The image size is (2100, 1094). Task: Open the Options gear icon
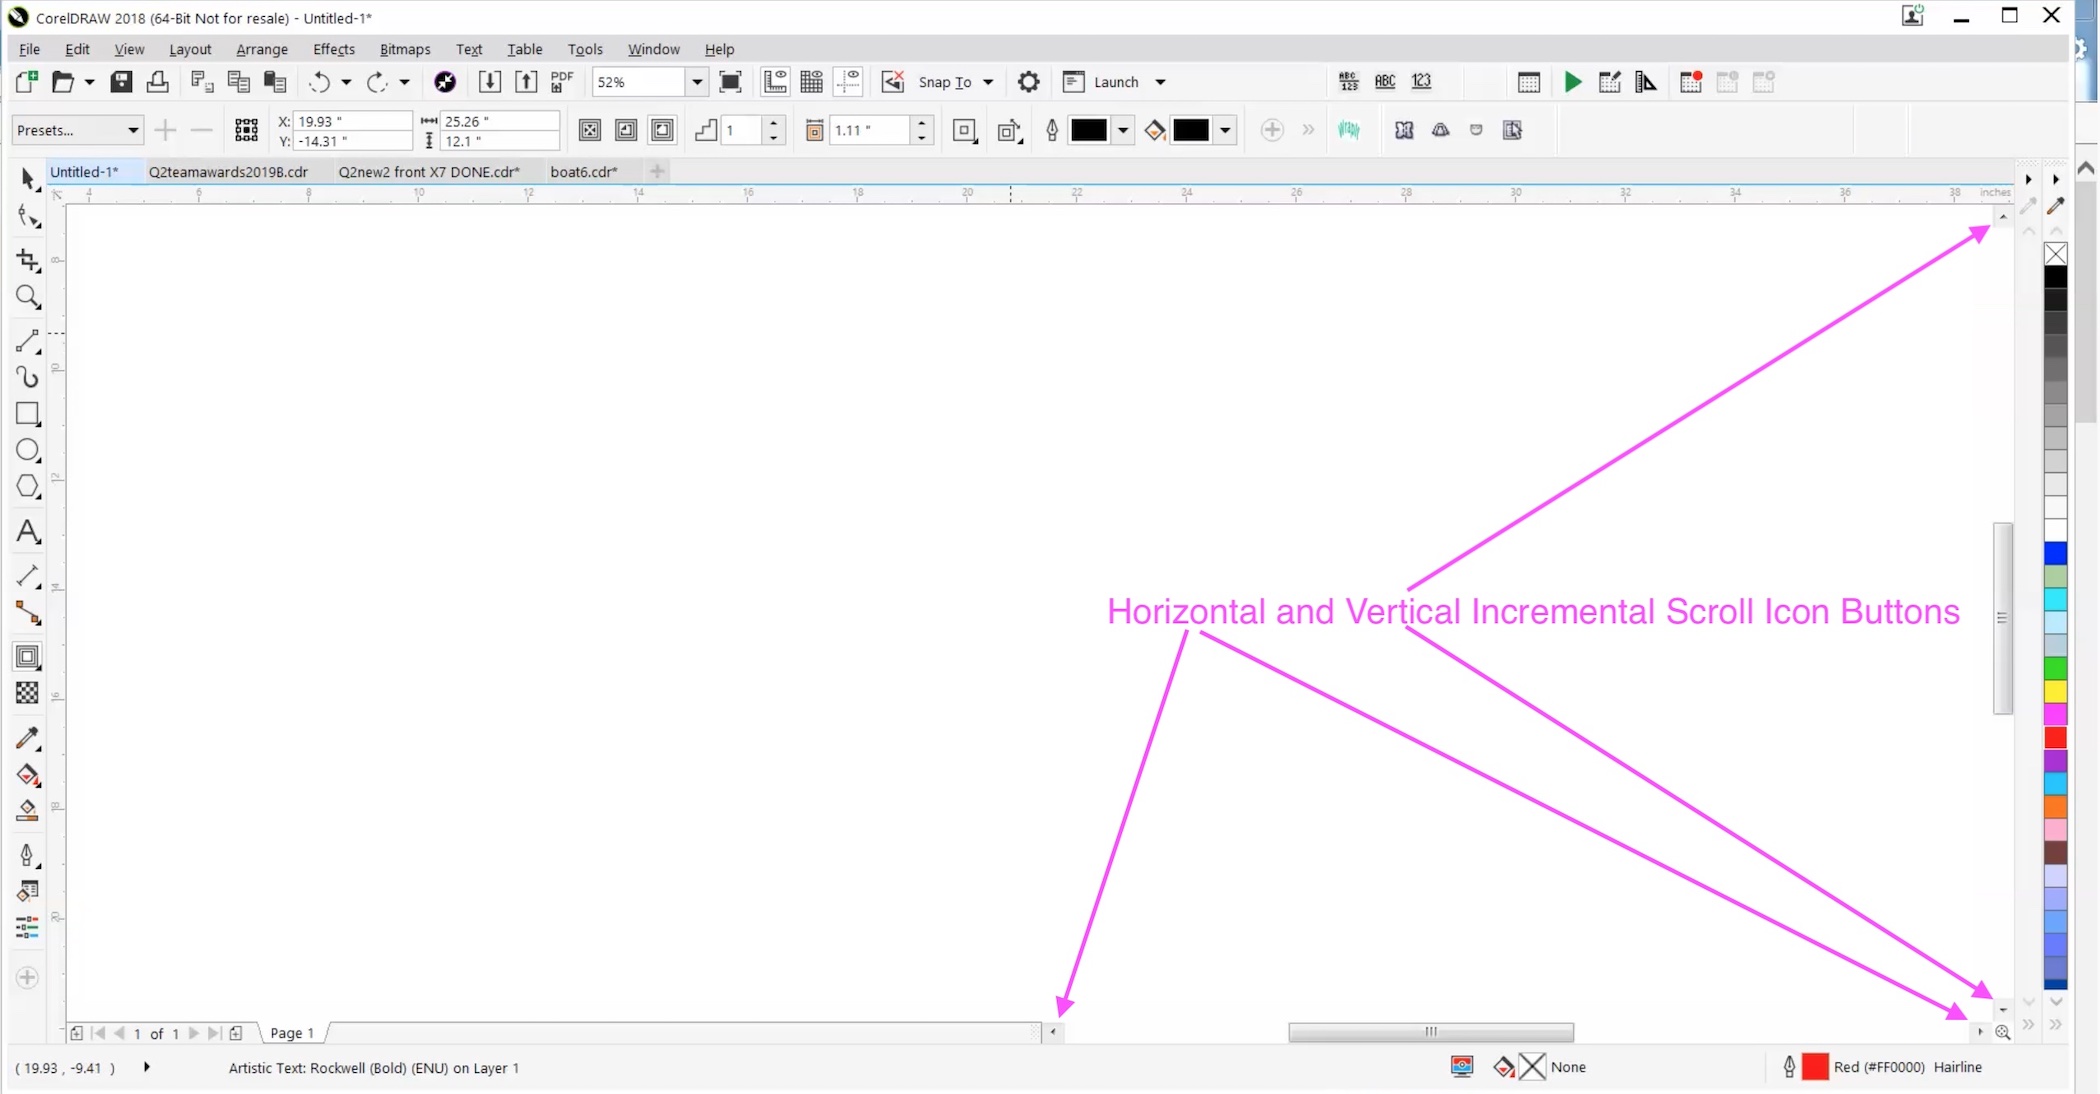click(1028, 82)
